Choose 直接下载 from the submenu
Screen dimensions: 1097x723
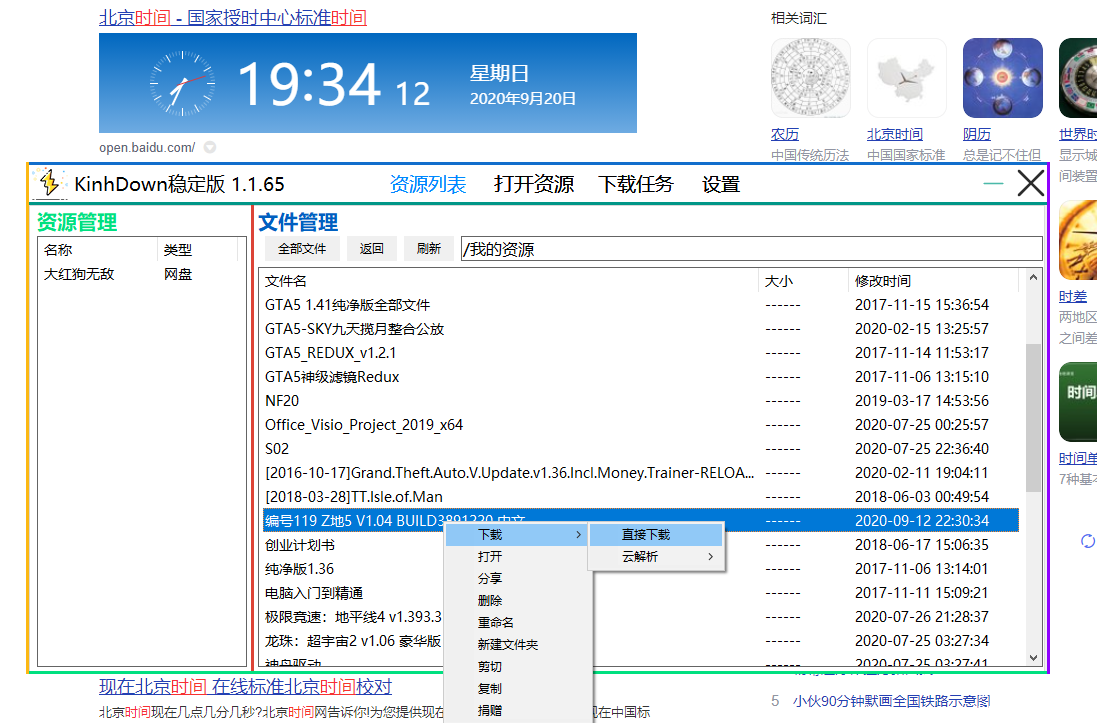coord(655,535)
